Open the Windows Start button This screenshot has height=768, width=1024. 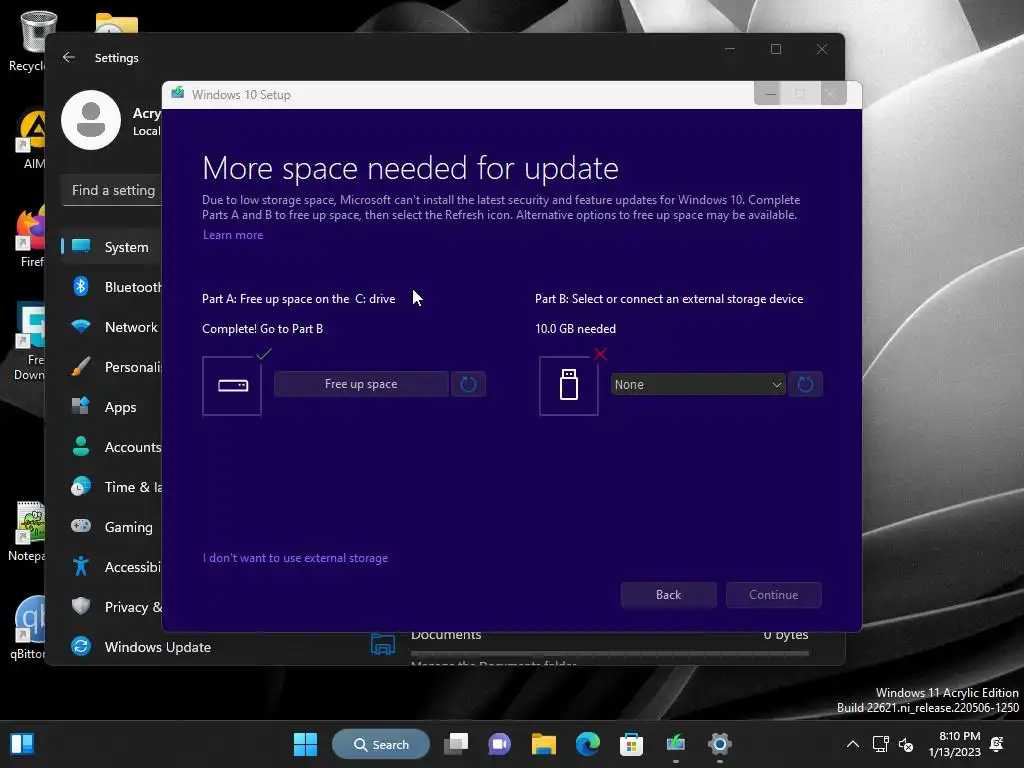point(305,744)
